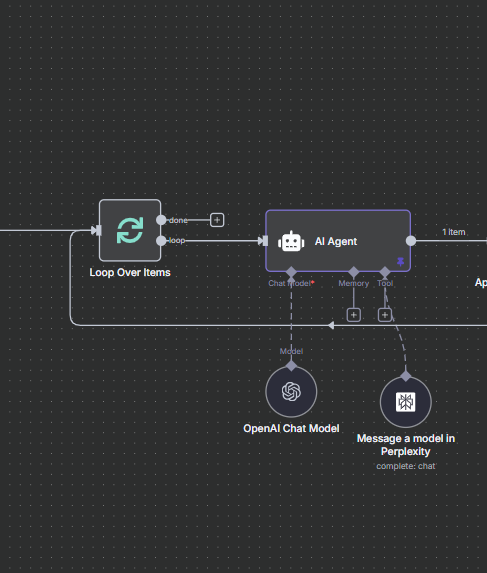Add a Tool sub-node with plus button
This screenshot has width=487, height=573.
[x=385, y=315]
